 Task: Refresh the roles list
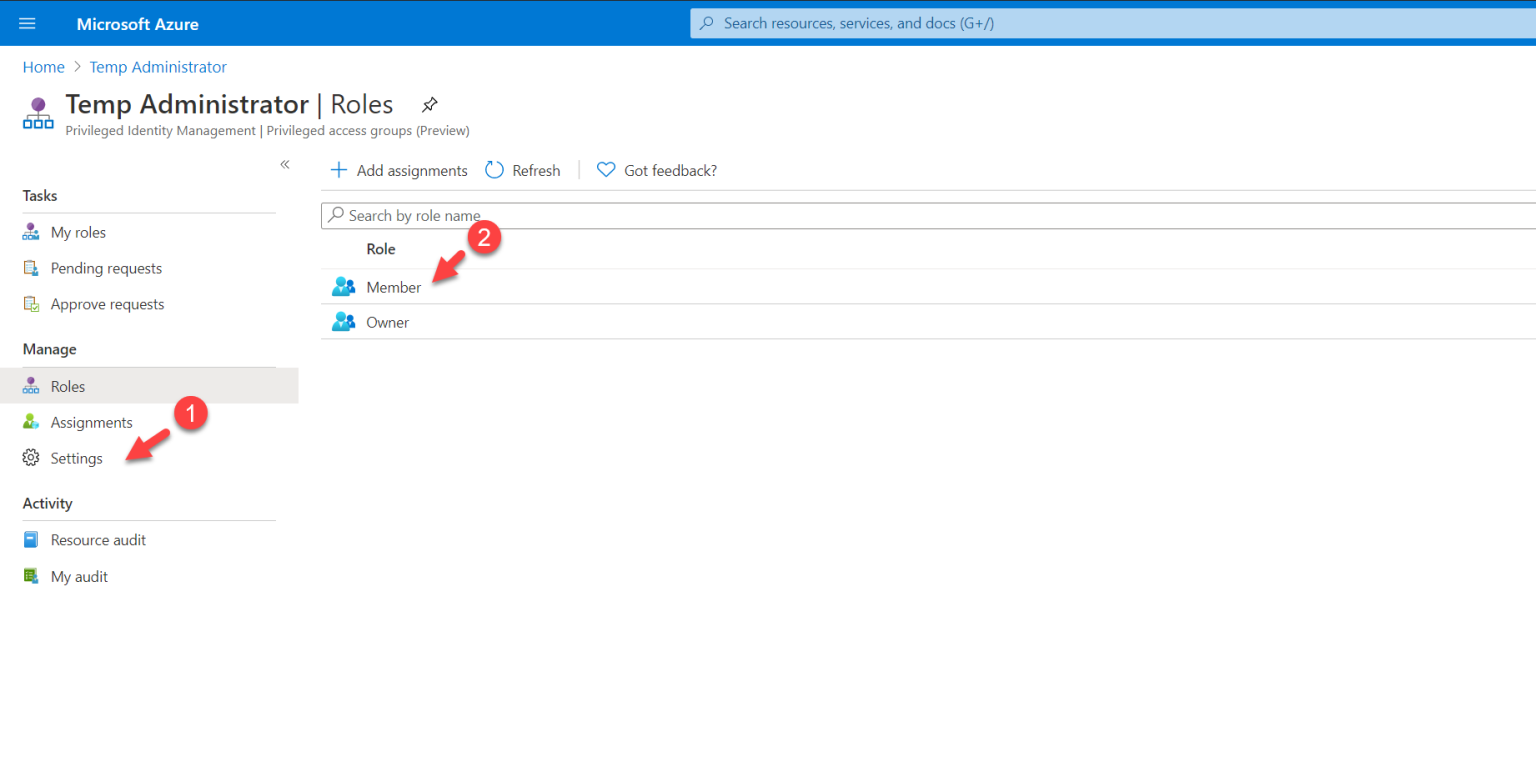coord(522,170)
